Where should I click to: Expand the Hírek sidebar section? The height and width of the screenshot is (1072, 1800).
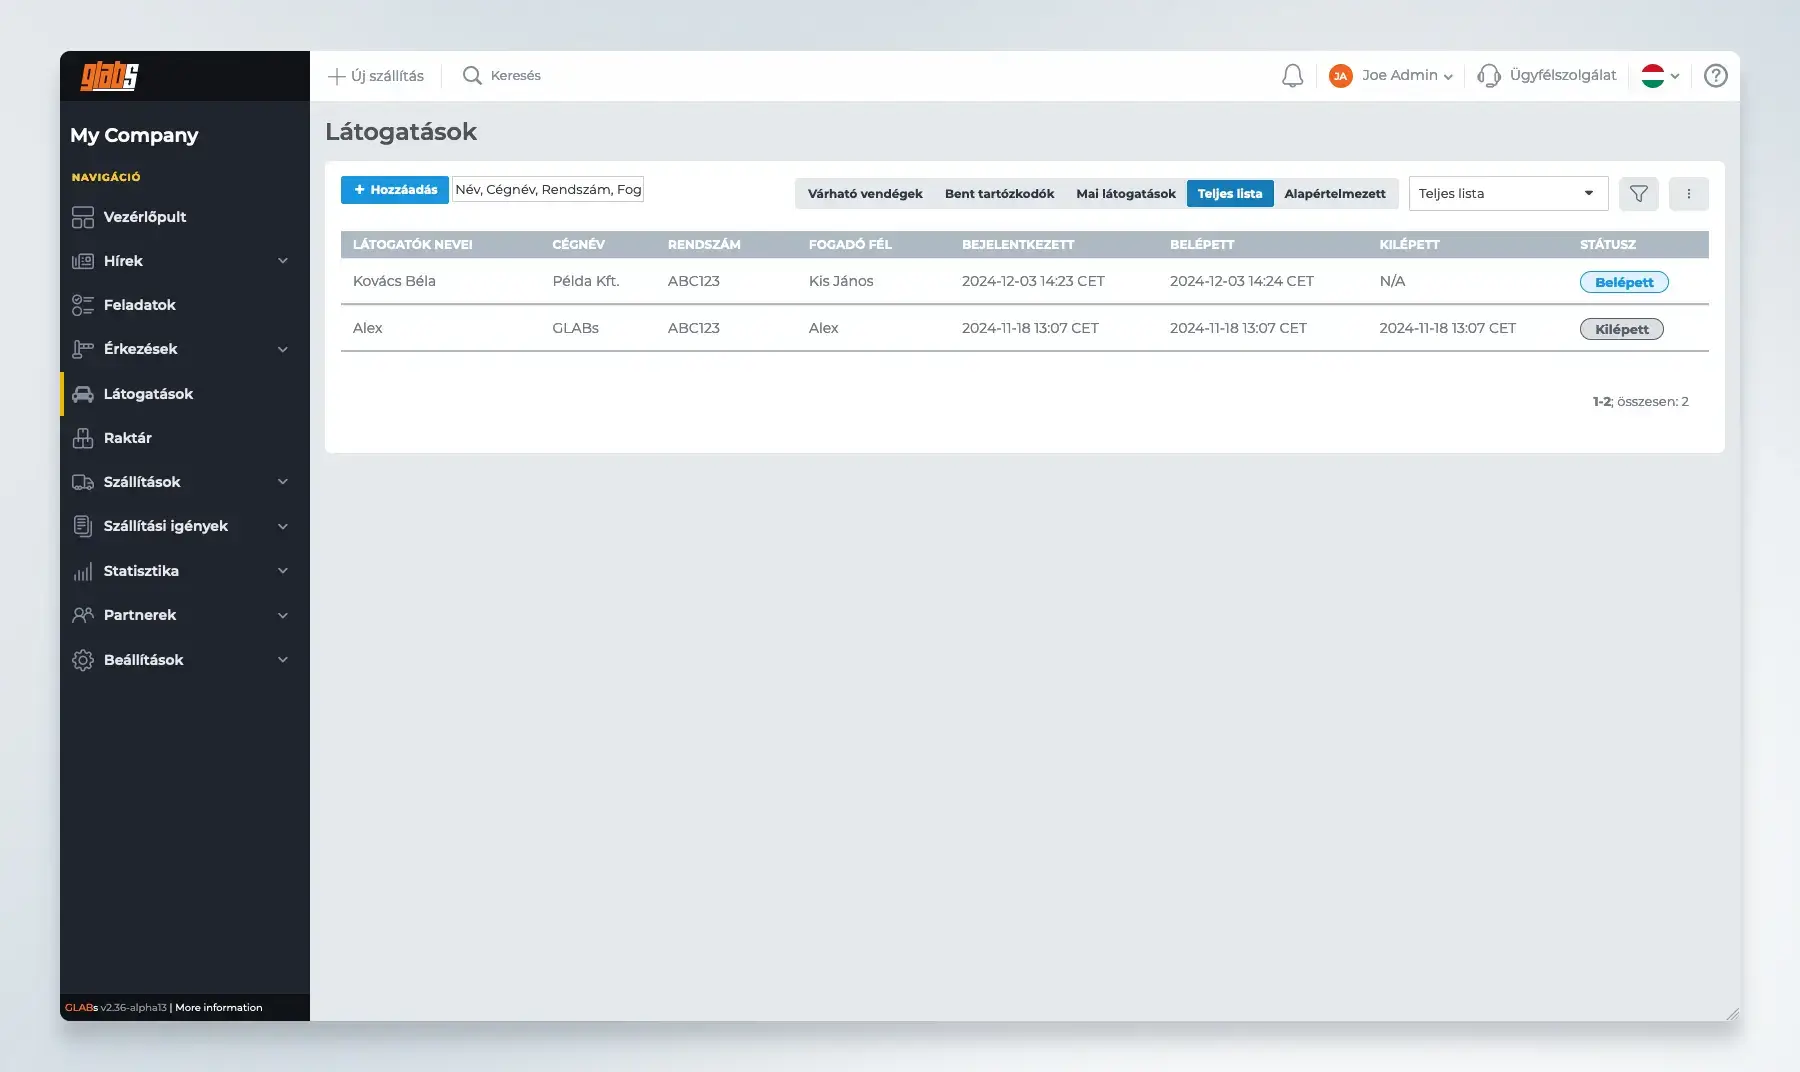282,261
